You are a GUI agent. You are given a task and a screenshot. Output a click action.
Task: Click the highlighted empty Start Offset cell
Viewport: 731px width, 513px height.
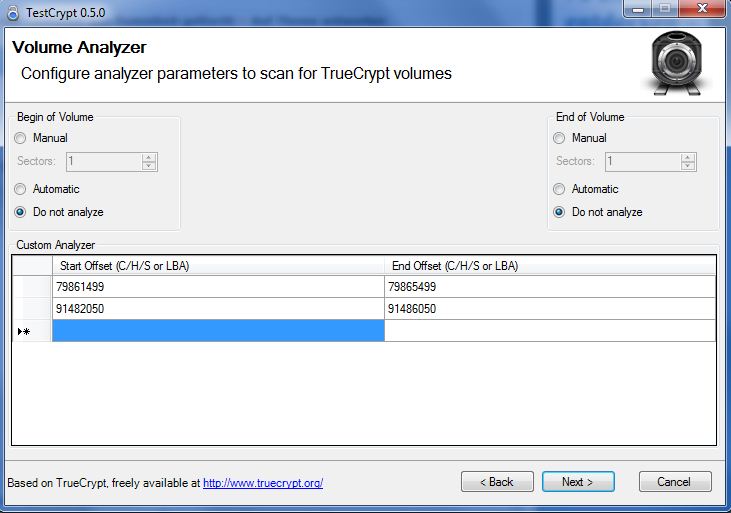pos(218,331)
